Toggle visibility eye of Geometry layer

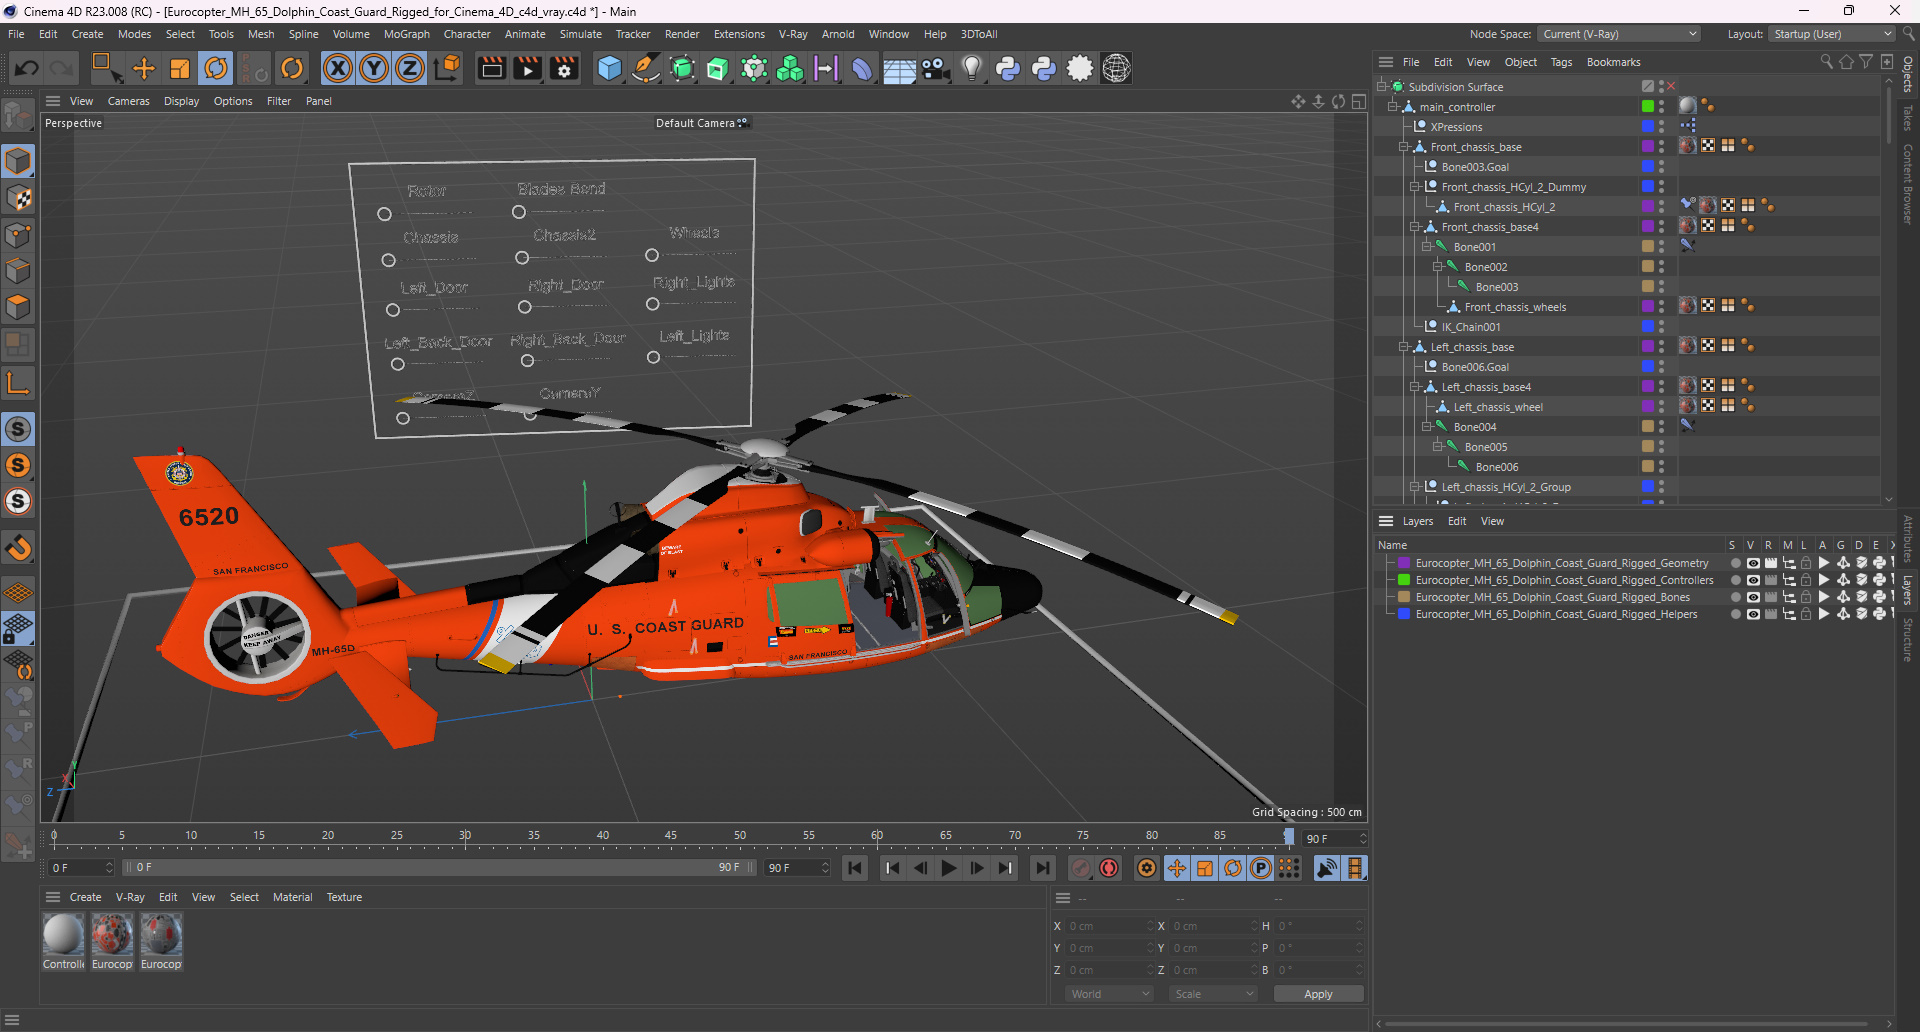click(x=1753, y=564)
